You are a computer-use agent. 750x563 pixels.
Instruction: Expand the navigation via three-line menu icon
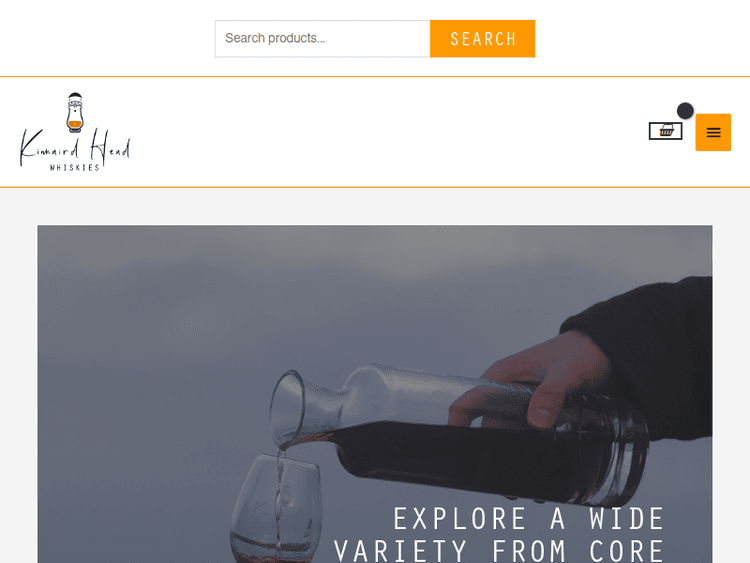pos(713,132)
